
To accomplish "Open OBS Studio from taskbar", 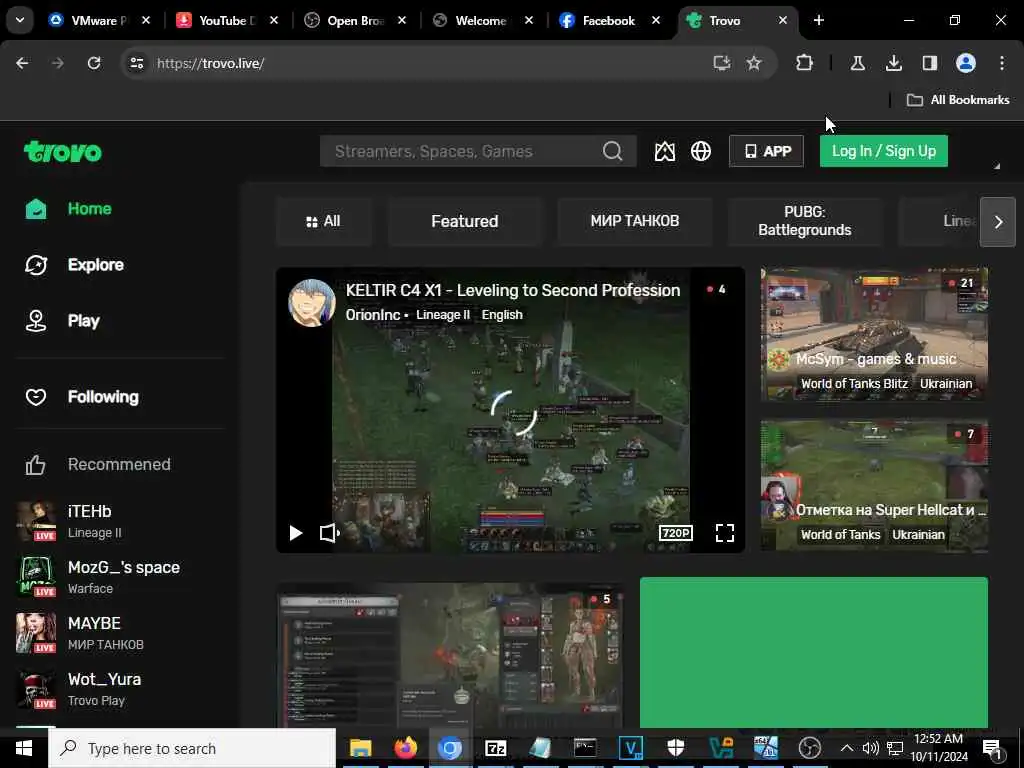I will pyautogui.click(x=810, y=748).
